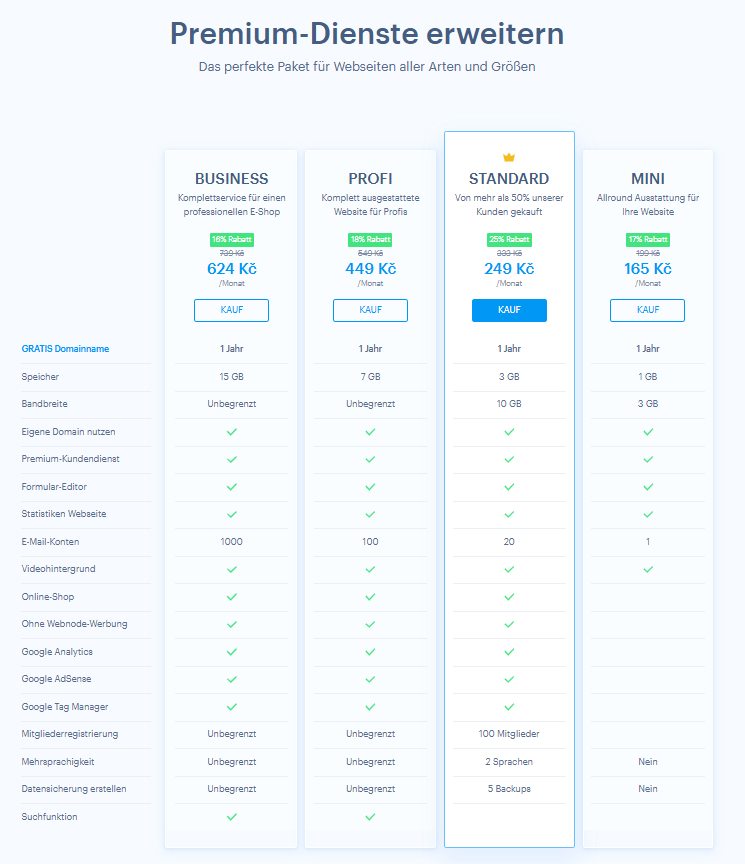Click BUSINESS checkmark for Eigene Domain nutzen
The height and width of the screenshot is (864, 745).
pos(231,432)
